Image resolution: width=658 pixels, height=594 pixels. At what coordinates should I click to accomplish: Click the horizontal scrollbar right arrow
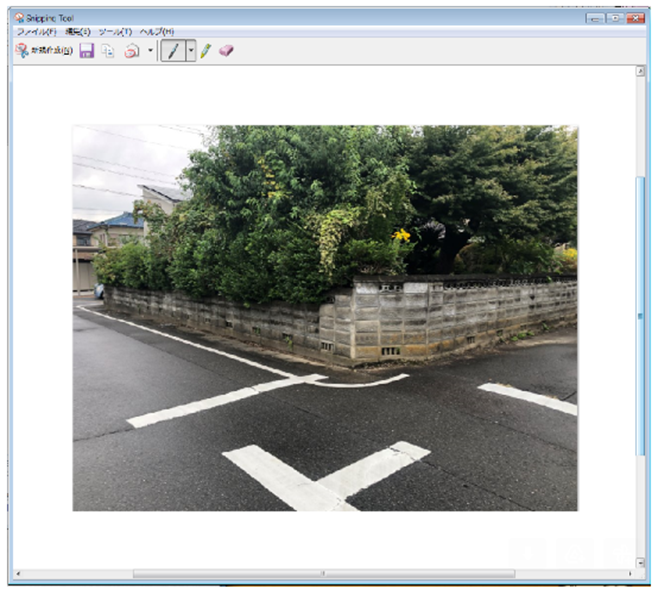pos(630,574)
